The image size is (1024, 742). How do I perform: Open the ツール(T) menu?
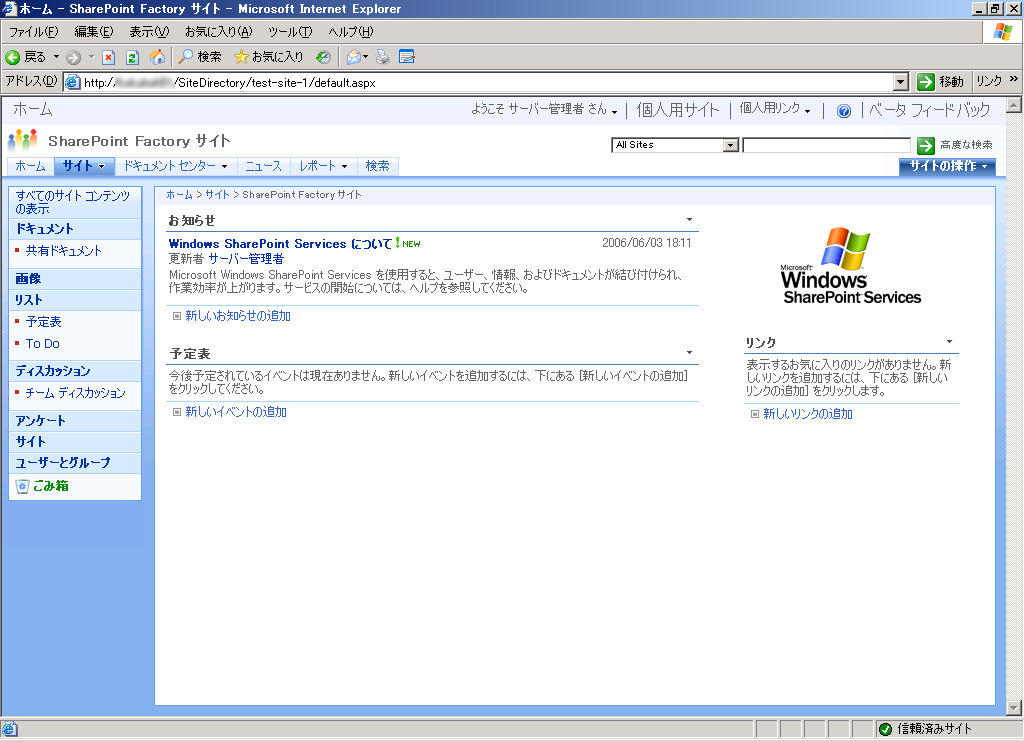coord(288,32)
